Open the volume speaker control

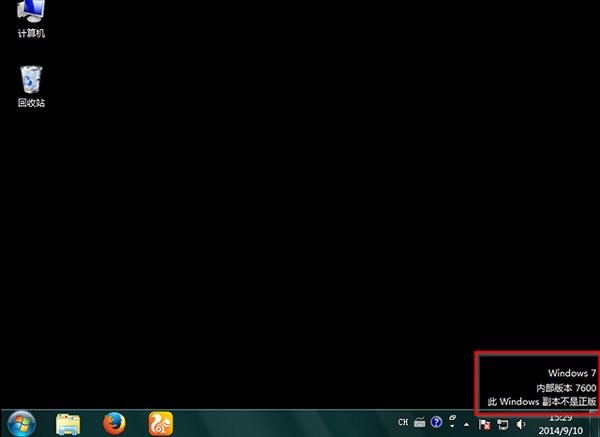521,423
